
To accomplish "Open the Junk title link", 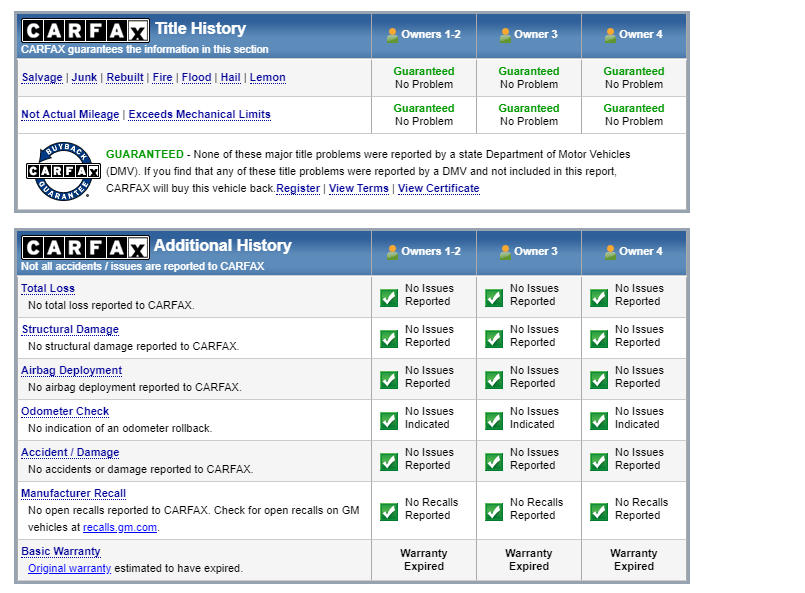I will pyautogui.click(x=84, y=78).
